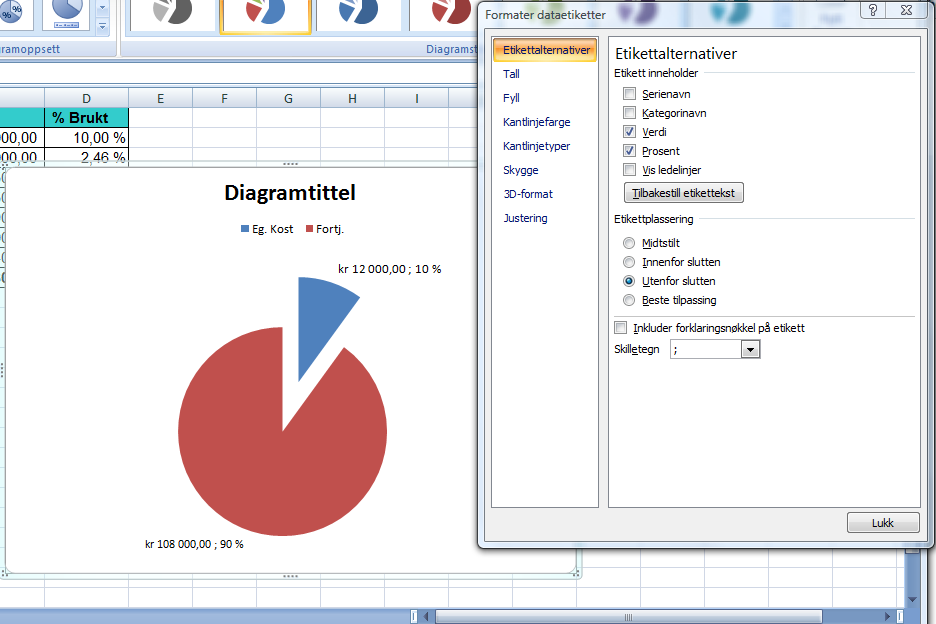Image resolution: width=936 pixels, height=624 pixels.
Task: Choose the pie layout with legend below
Action: coord(66,14)
